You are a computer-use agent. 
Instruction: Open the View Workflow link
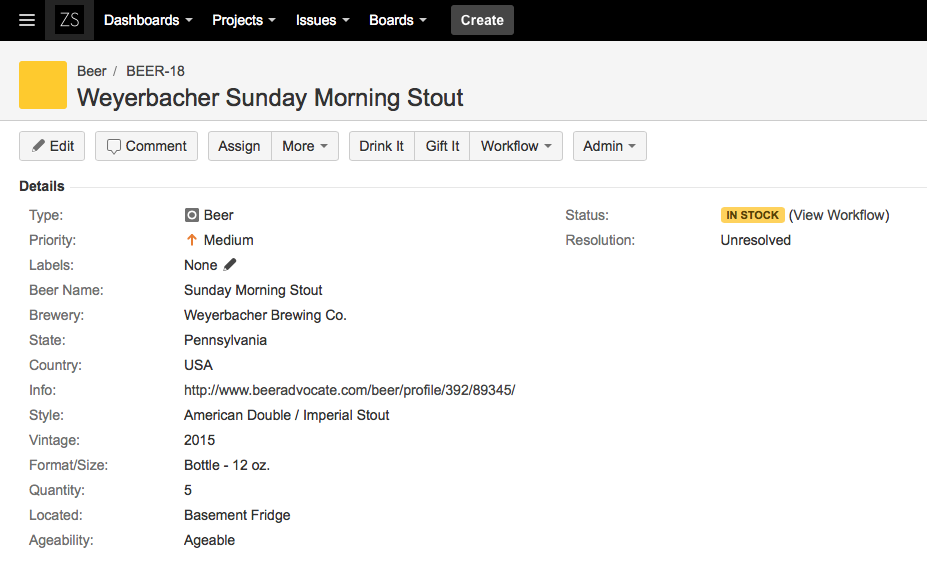[839, 215]
